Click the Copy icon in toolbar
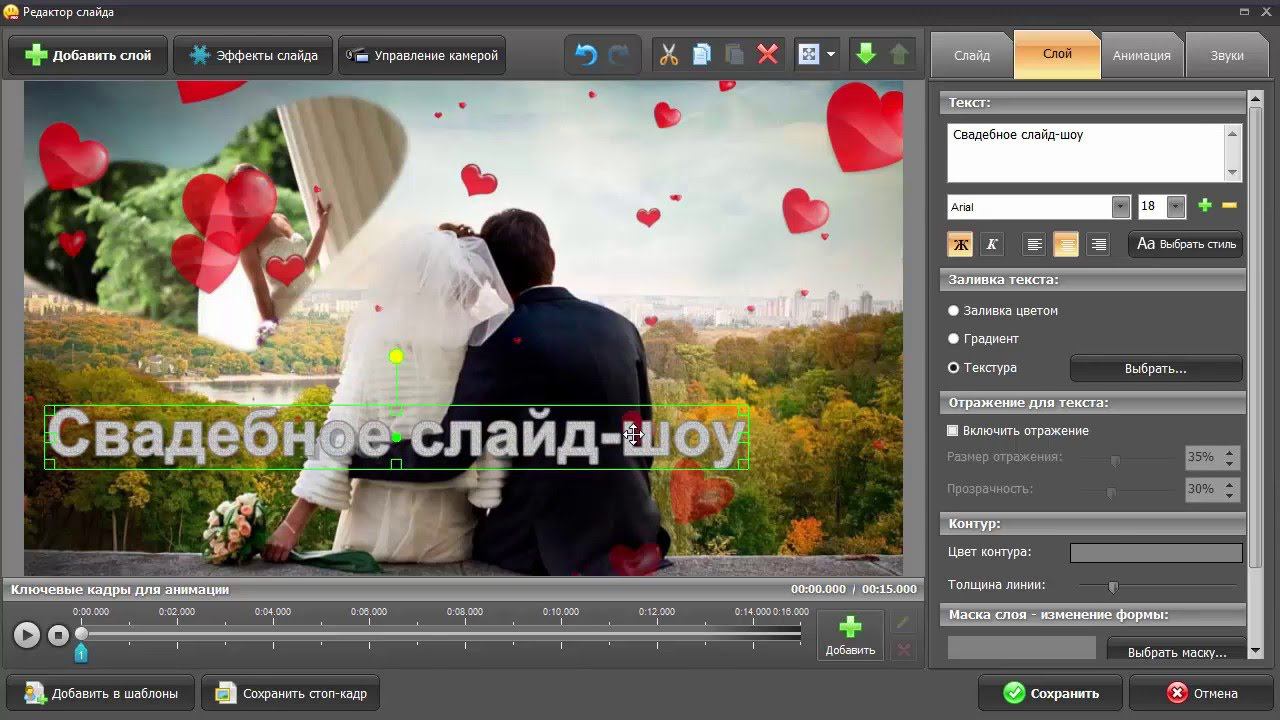Screen dimensions: 1280x720 click(702, 55)
